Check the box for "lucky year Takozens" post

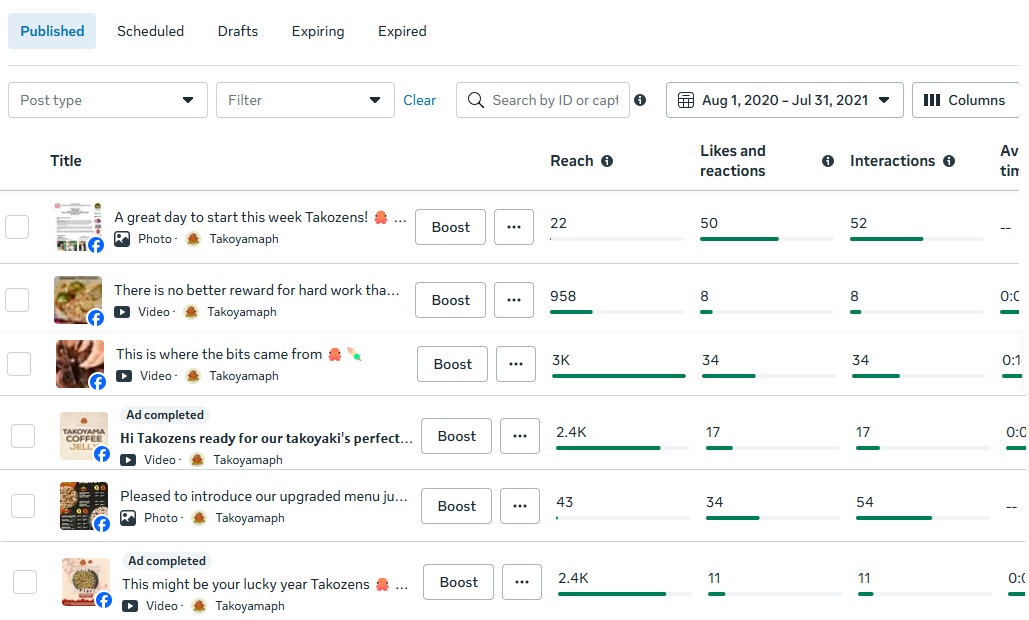coord(25,582)
